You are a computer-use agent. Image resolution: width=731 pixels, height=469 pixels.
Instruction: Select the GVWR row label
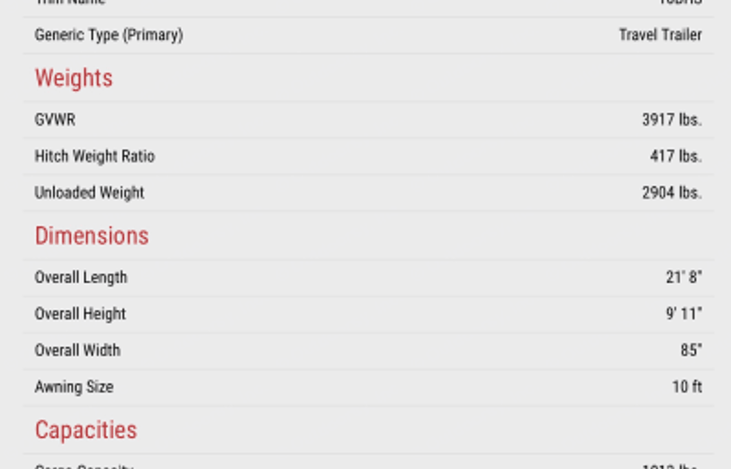coord(55,120)
